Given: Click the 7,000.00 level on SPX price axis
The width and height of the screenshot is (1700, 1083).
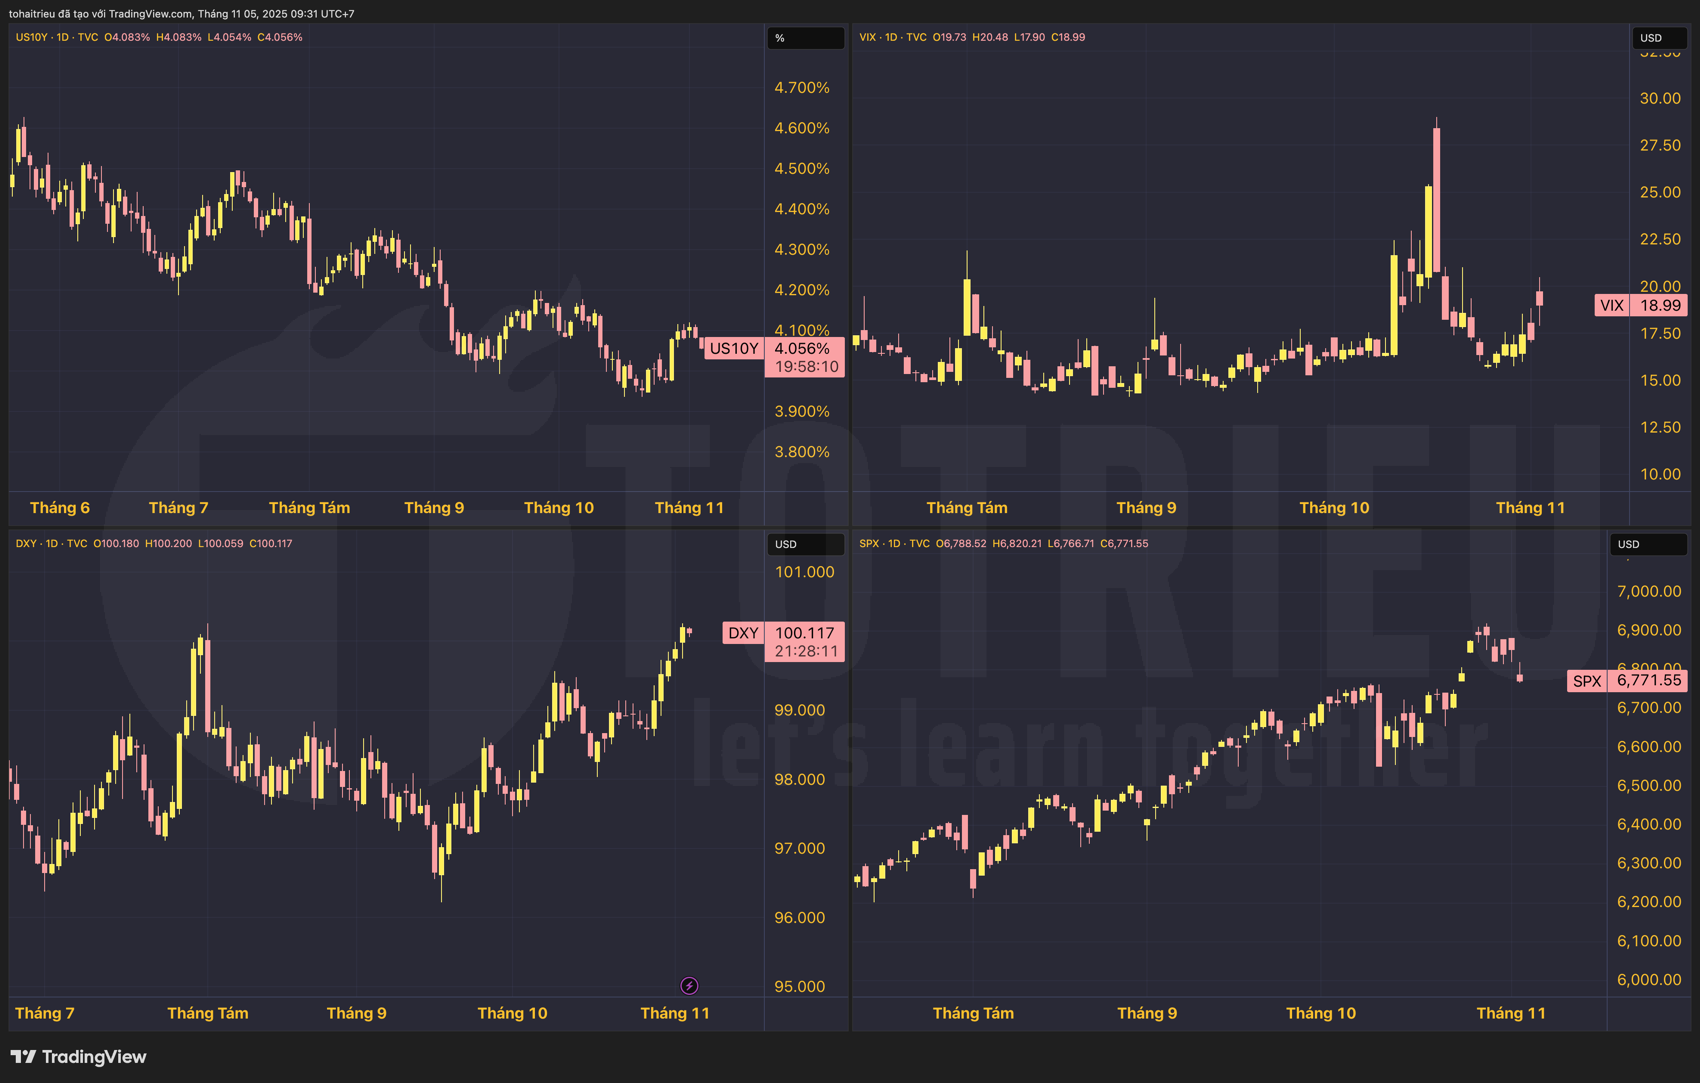Looking at the screenshot, I should point(1649,591).
